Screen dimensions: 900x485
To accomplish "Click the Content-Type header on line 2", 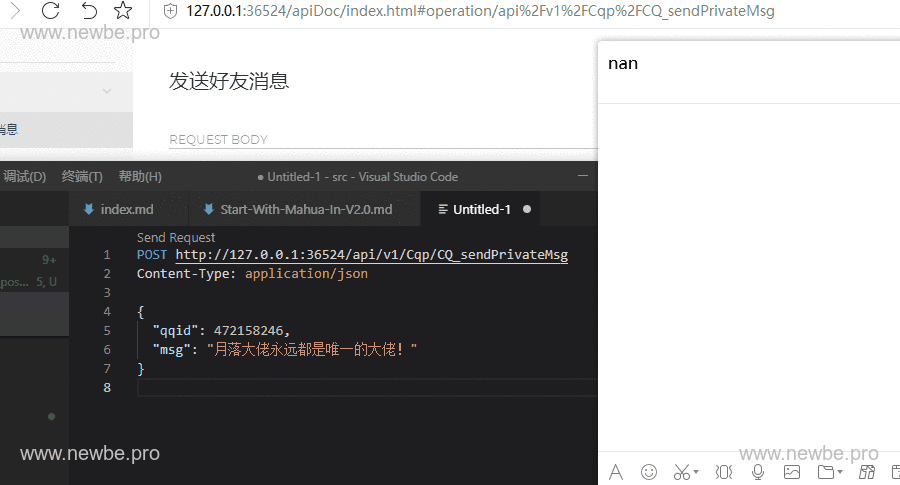I will 186,274.
